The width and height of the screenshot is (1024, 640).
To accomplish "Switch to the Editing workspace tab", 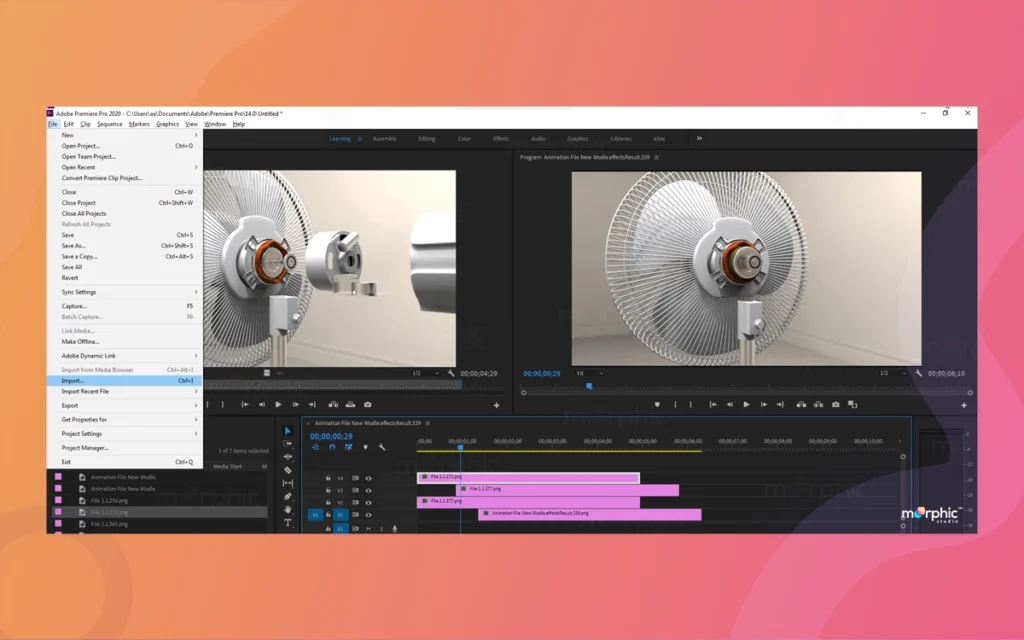I will (426, 139).
